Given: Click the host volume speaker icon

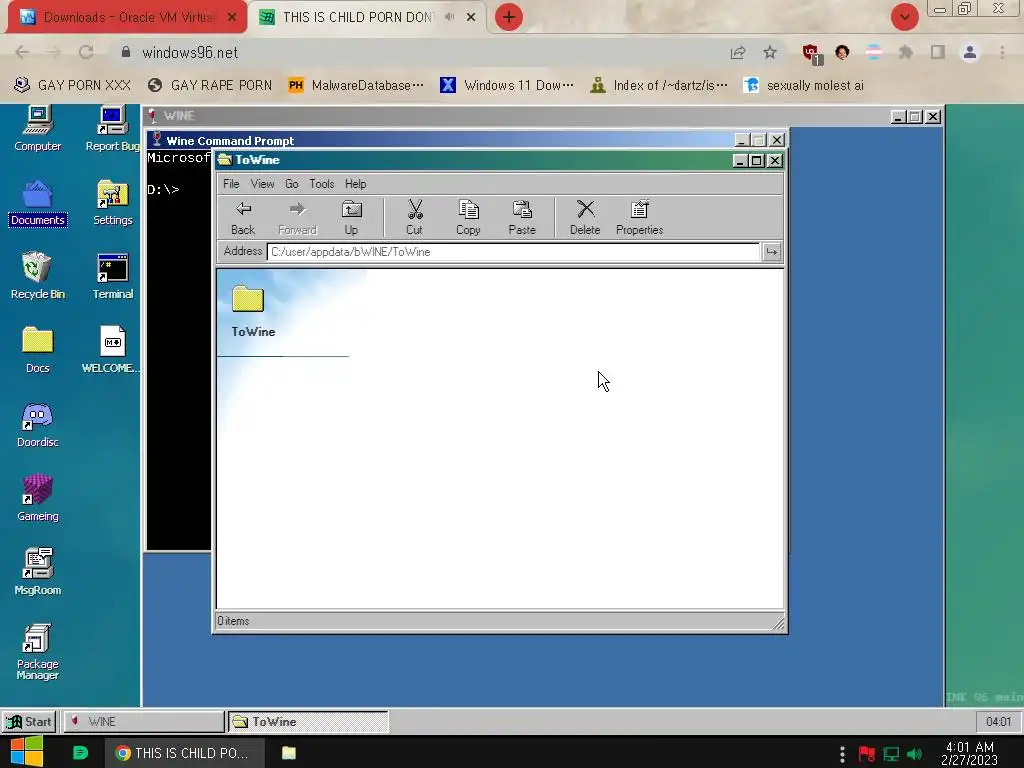Looking at the screenshot, I should click(914, 754).
